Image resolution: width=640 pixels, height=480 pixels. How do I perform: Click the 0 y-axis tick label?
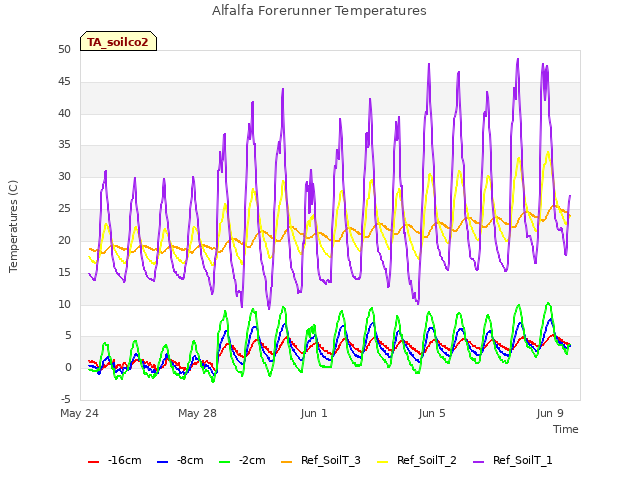point(68,368)
